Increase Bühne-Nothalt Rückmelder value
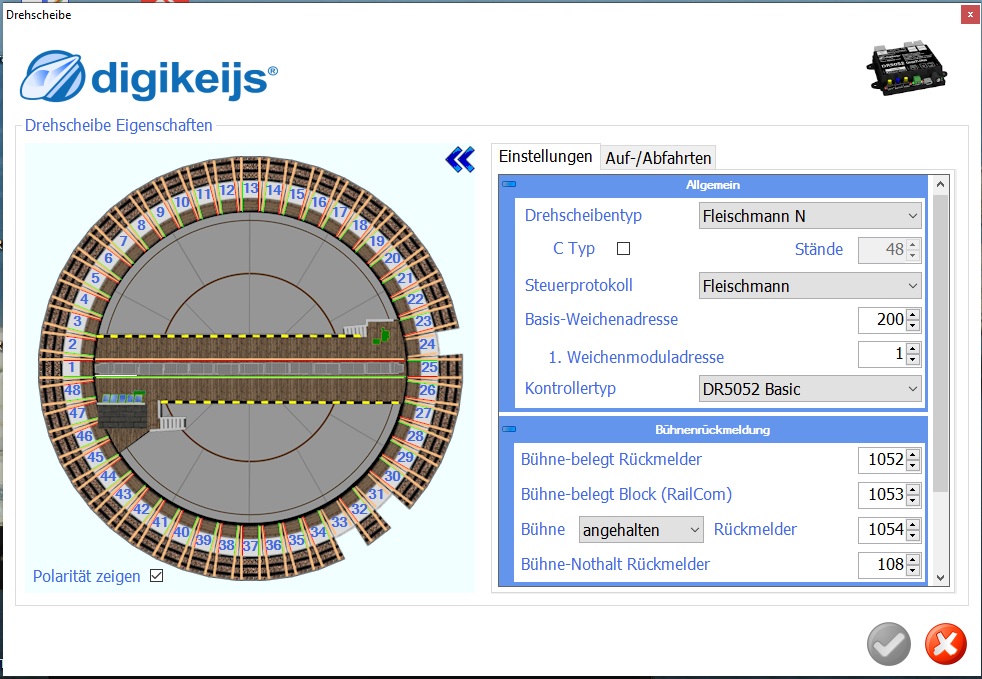 pos(913,559)
